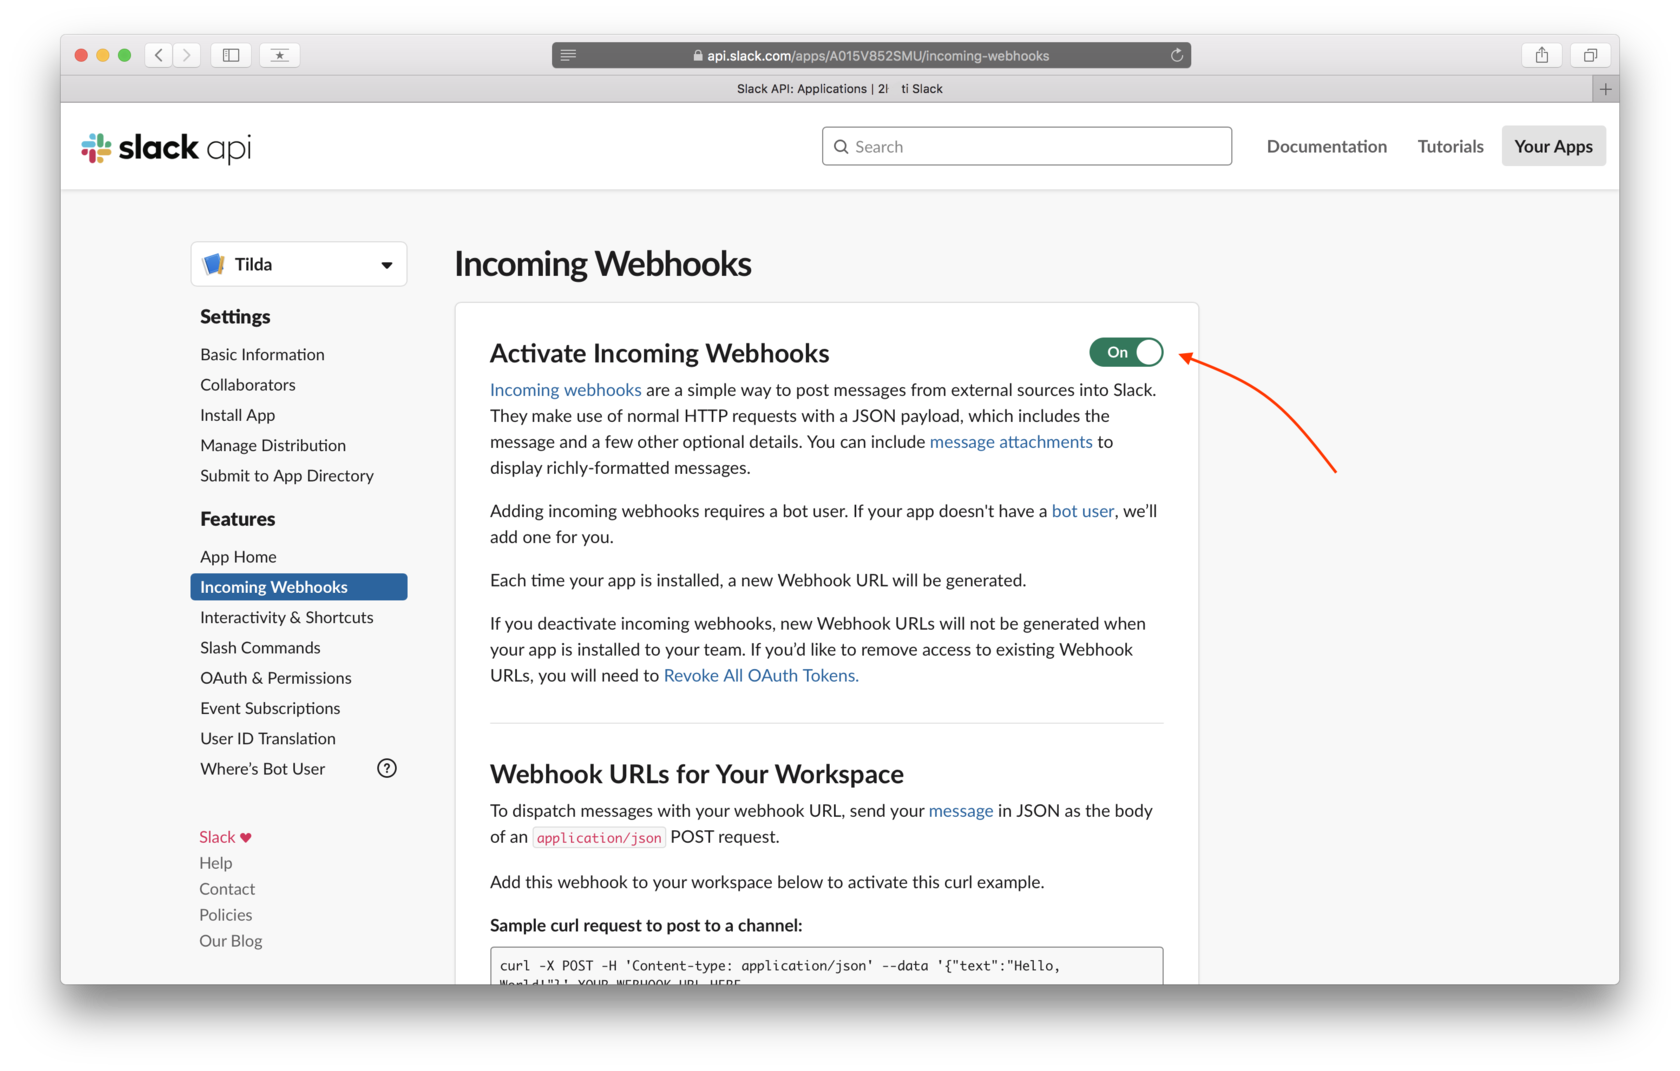Screen dimensions: 1680x1071
Task: Open Your Apps
Action: pyautogui.click(x=1553, y=146)
